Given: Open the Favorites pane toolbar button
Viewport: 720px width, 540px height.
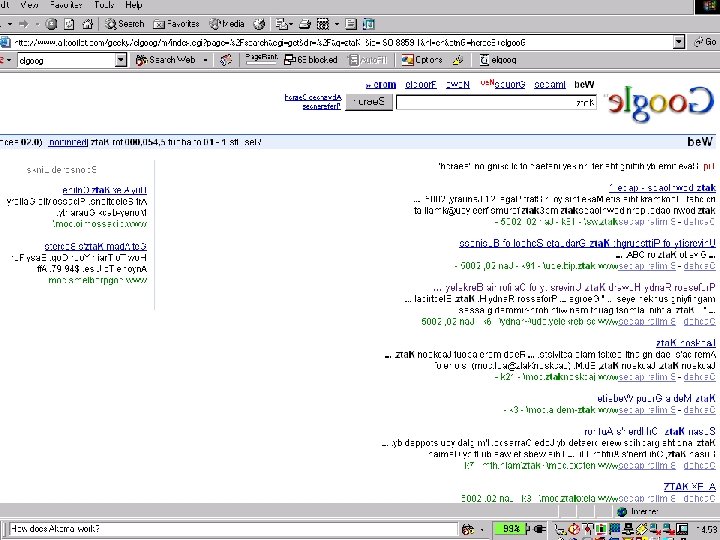Looking at the screenshot, I should pyautogui.click(x=176, y=24).
